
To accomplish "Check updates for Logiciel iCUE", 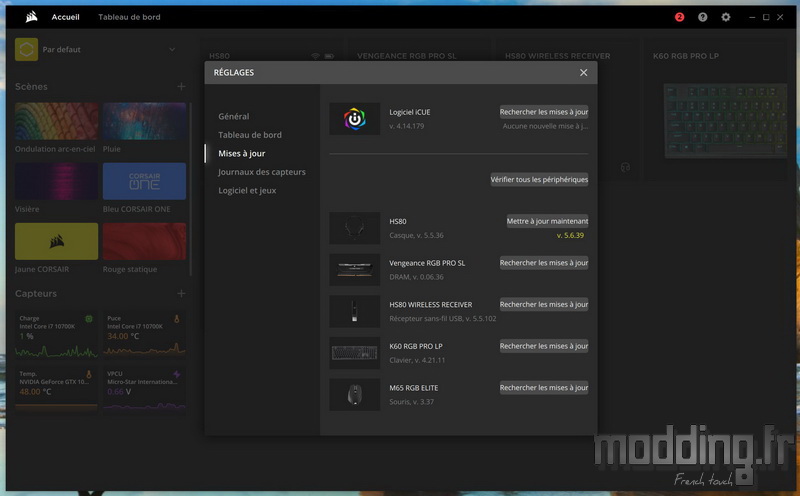I will [544, 112].
